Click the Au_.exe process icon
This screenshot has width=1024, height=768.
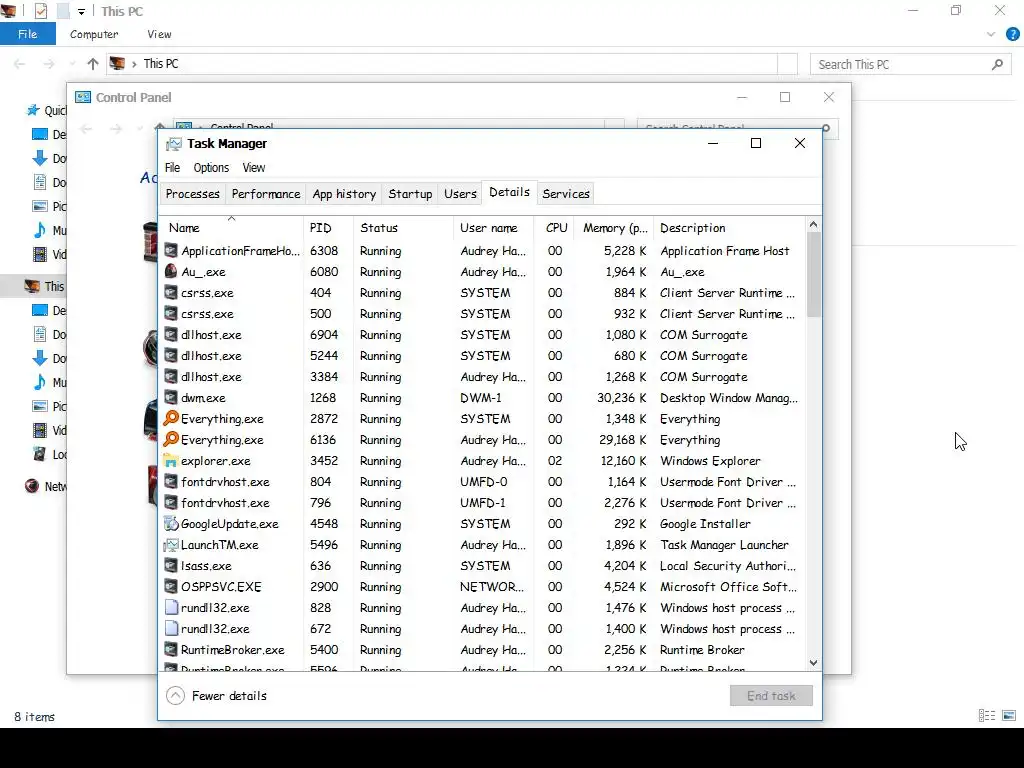(170, 272)
